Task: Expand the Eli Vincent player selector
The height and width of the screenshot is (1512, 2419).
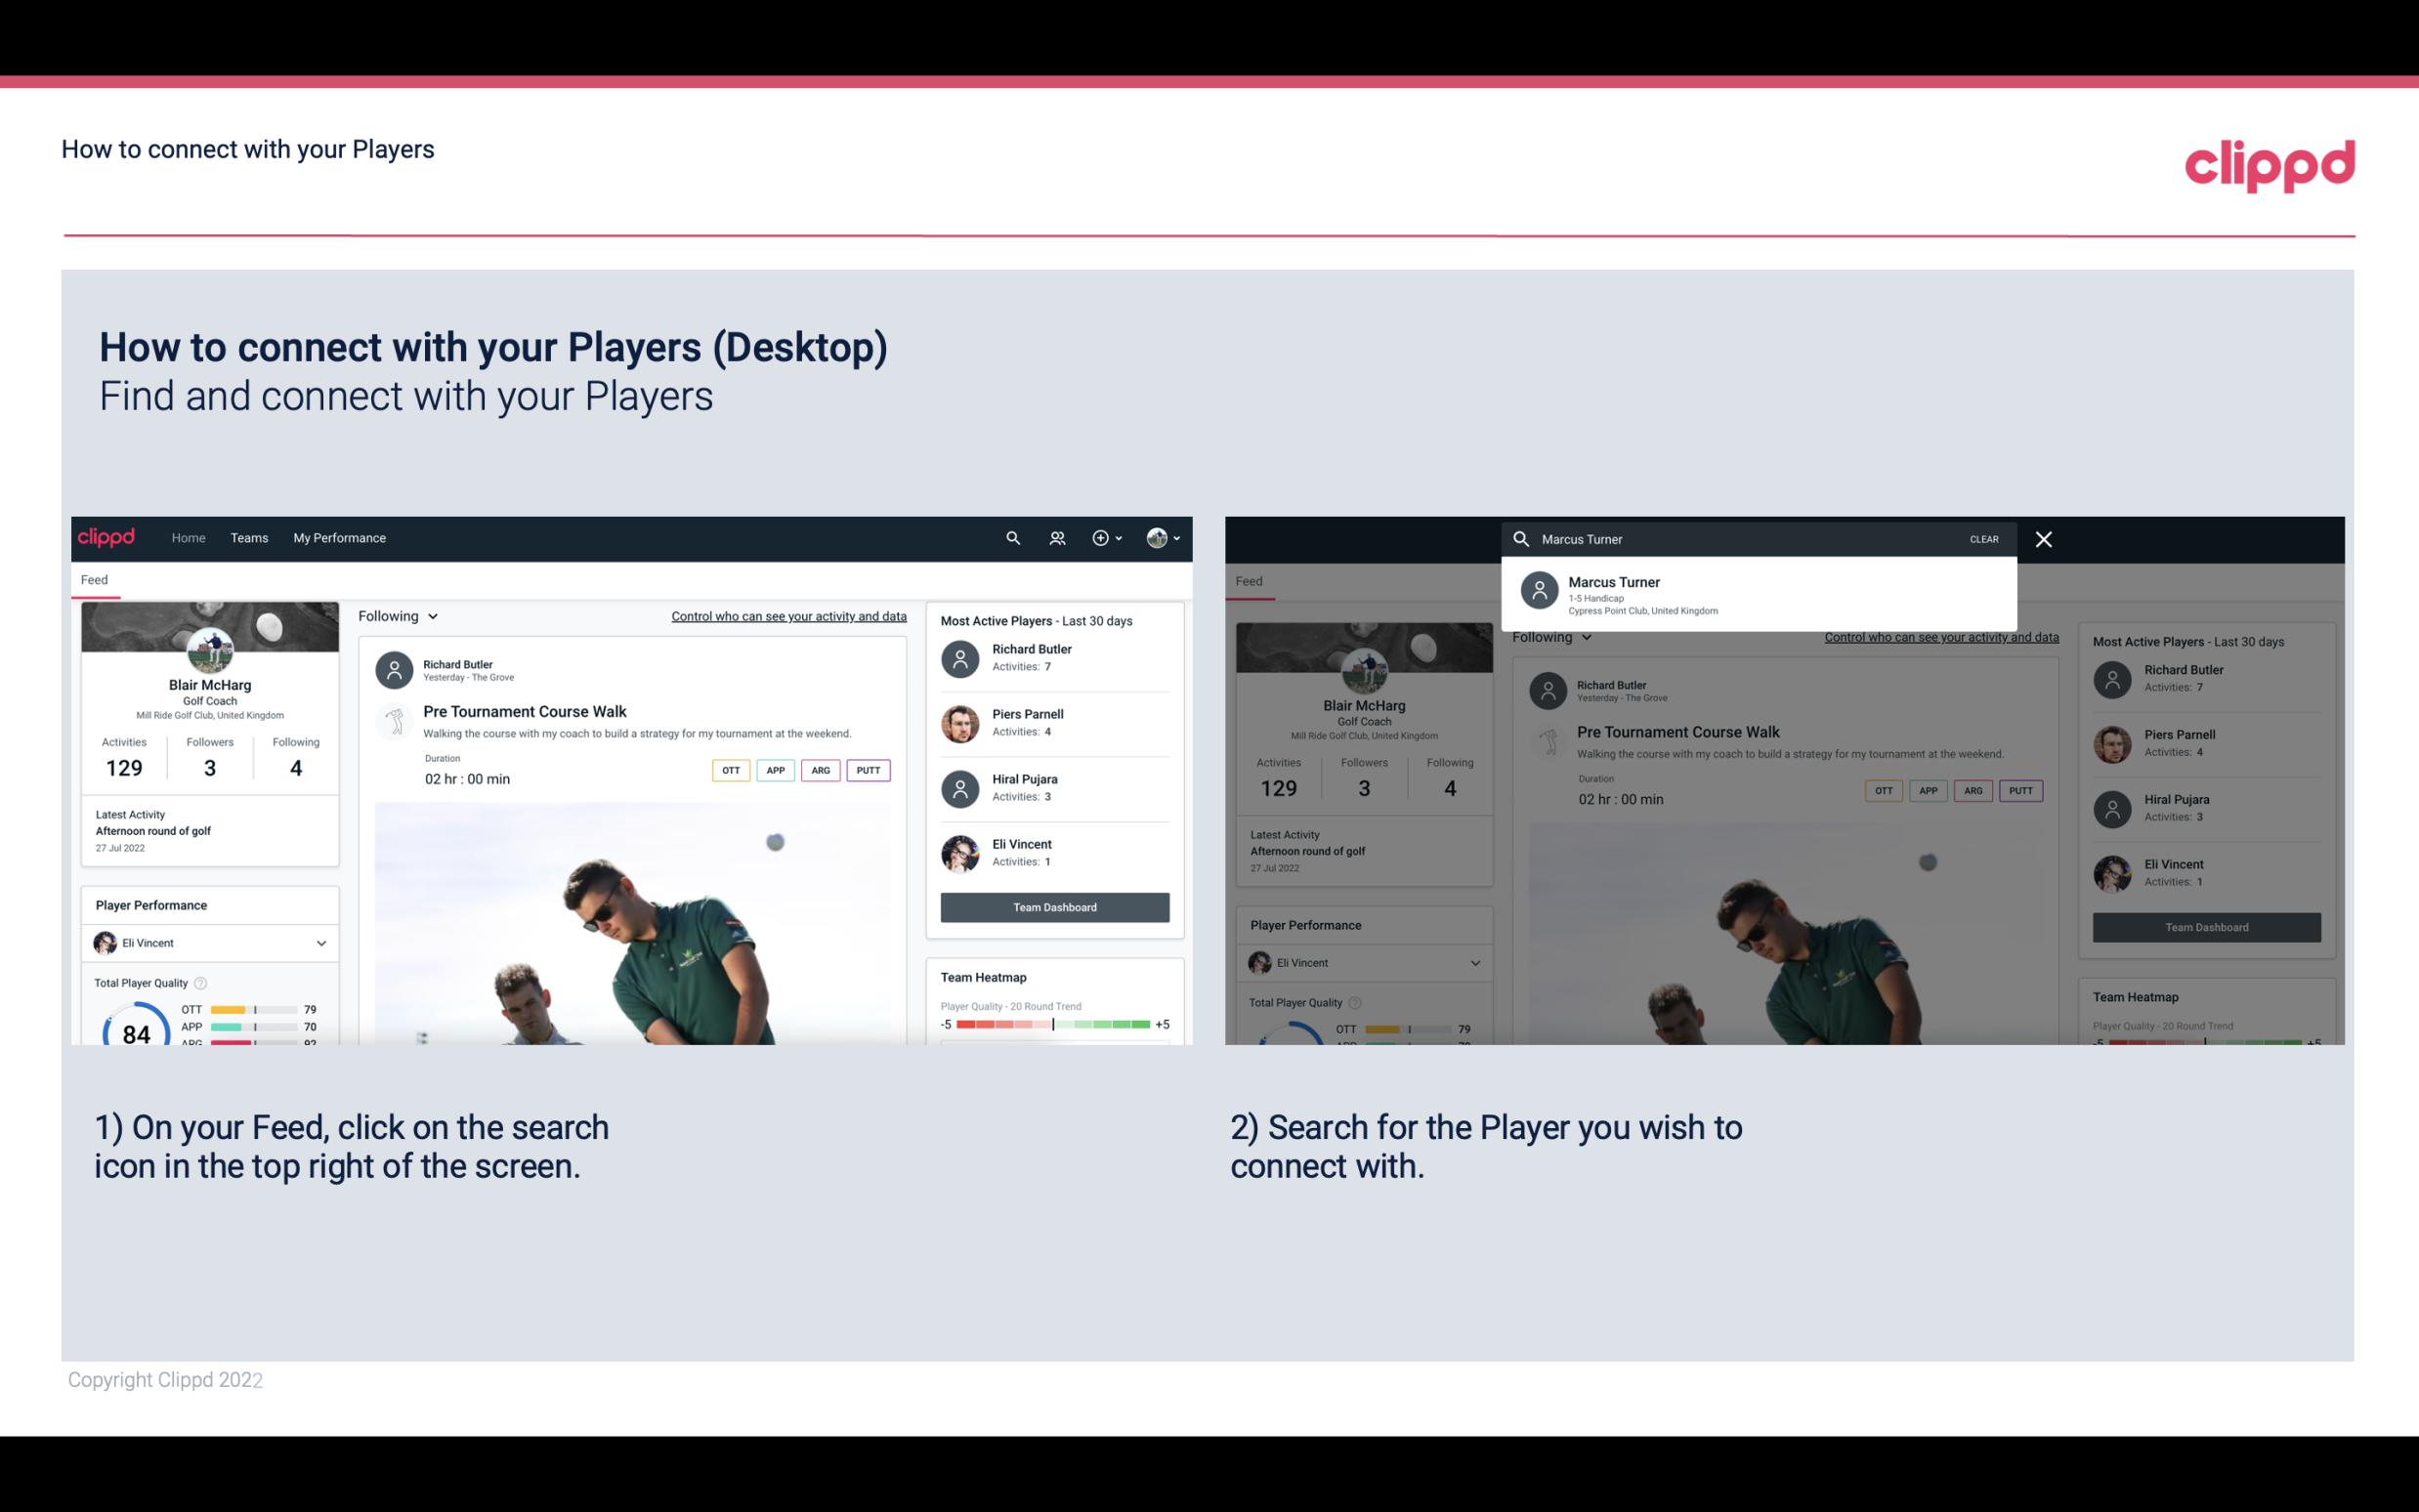Action: (x=320, y=943)
